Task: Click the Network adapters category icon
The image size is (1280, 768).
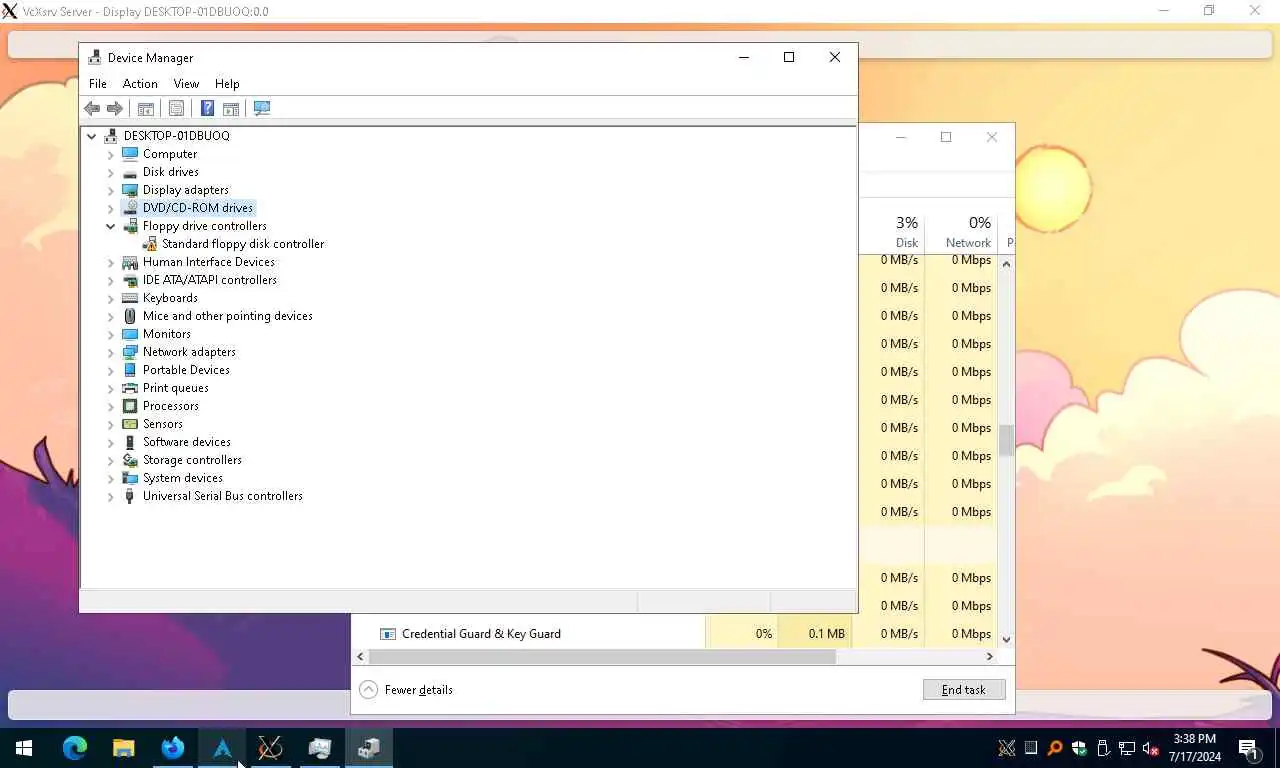Action: tap(130, 352)
